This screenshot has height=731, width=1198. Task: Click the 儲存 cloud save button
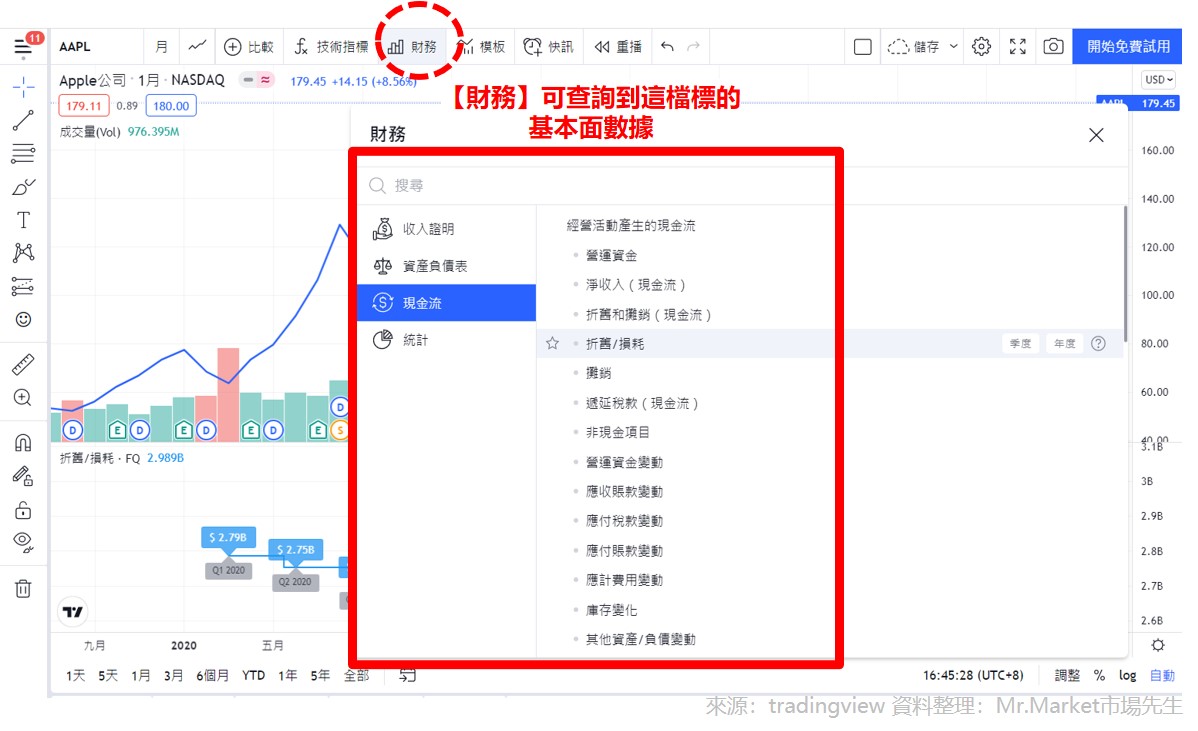point(914,47)
